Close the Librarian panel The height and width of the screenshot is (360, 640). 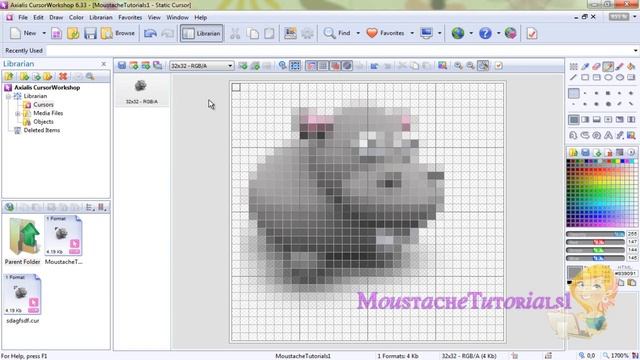(x=104, y=64)
